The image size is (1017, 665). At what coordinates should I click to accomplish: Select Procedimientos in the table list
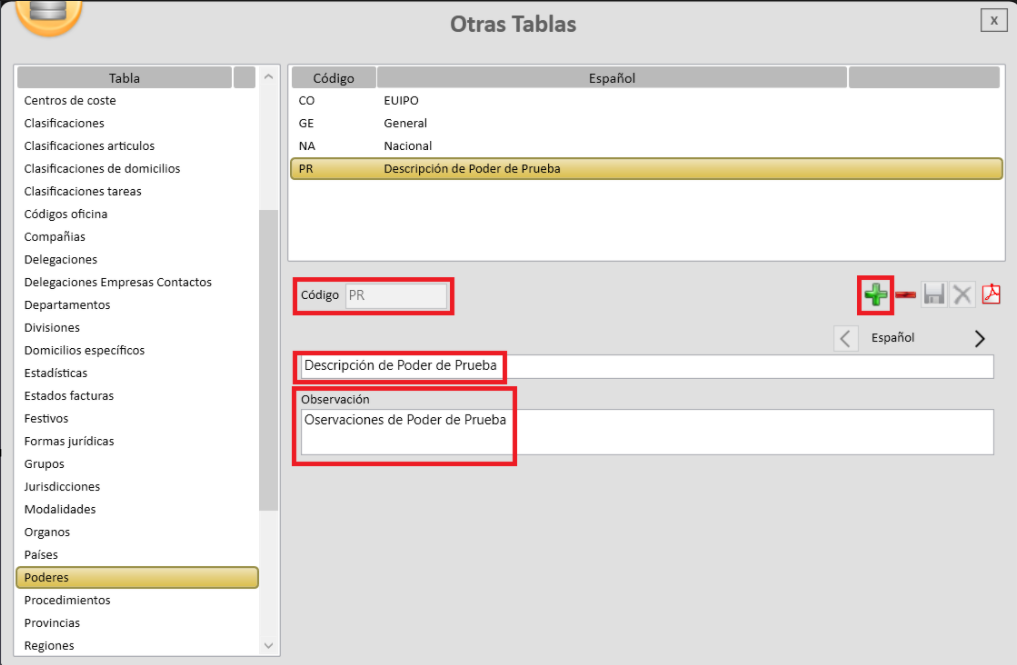pos(67,600)
